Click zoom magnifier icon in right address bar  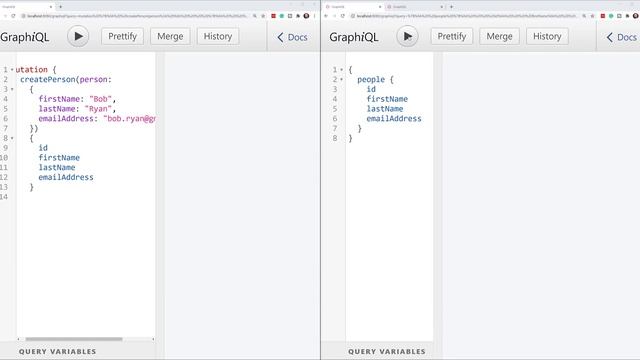pyautogui.click(x=584, y=16)
